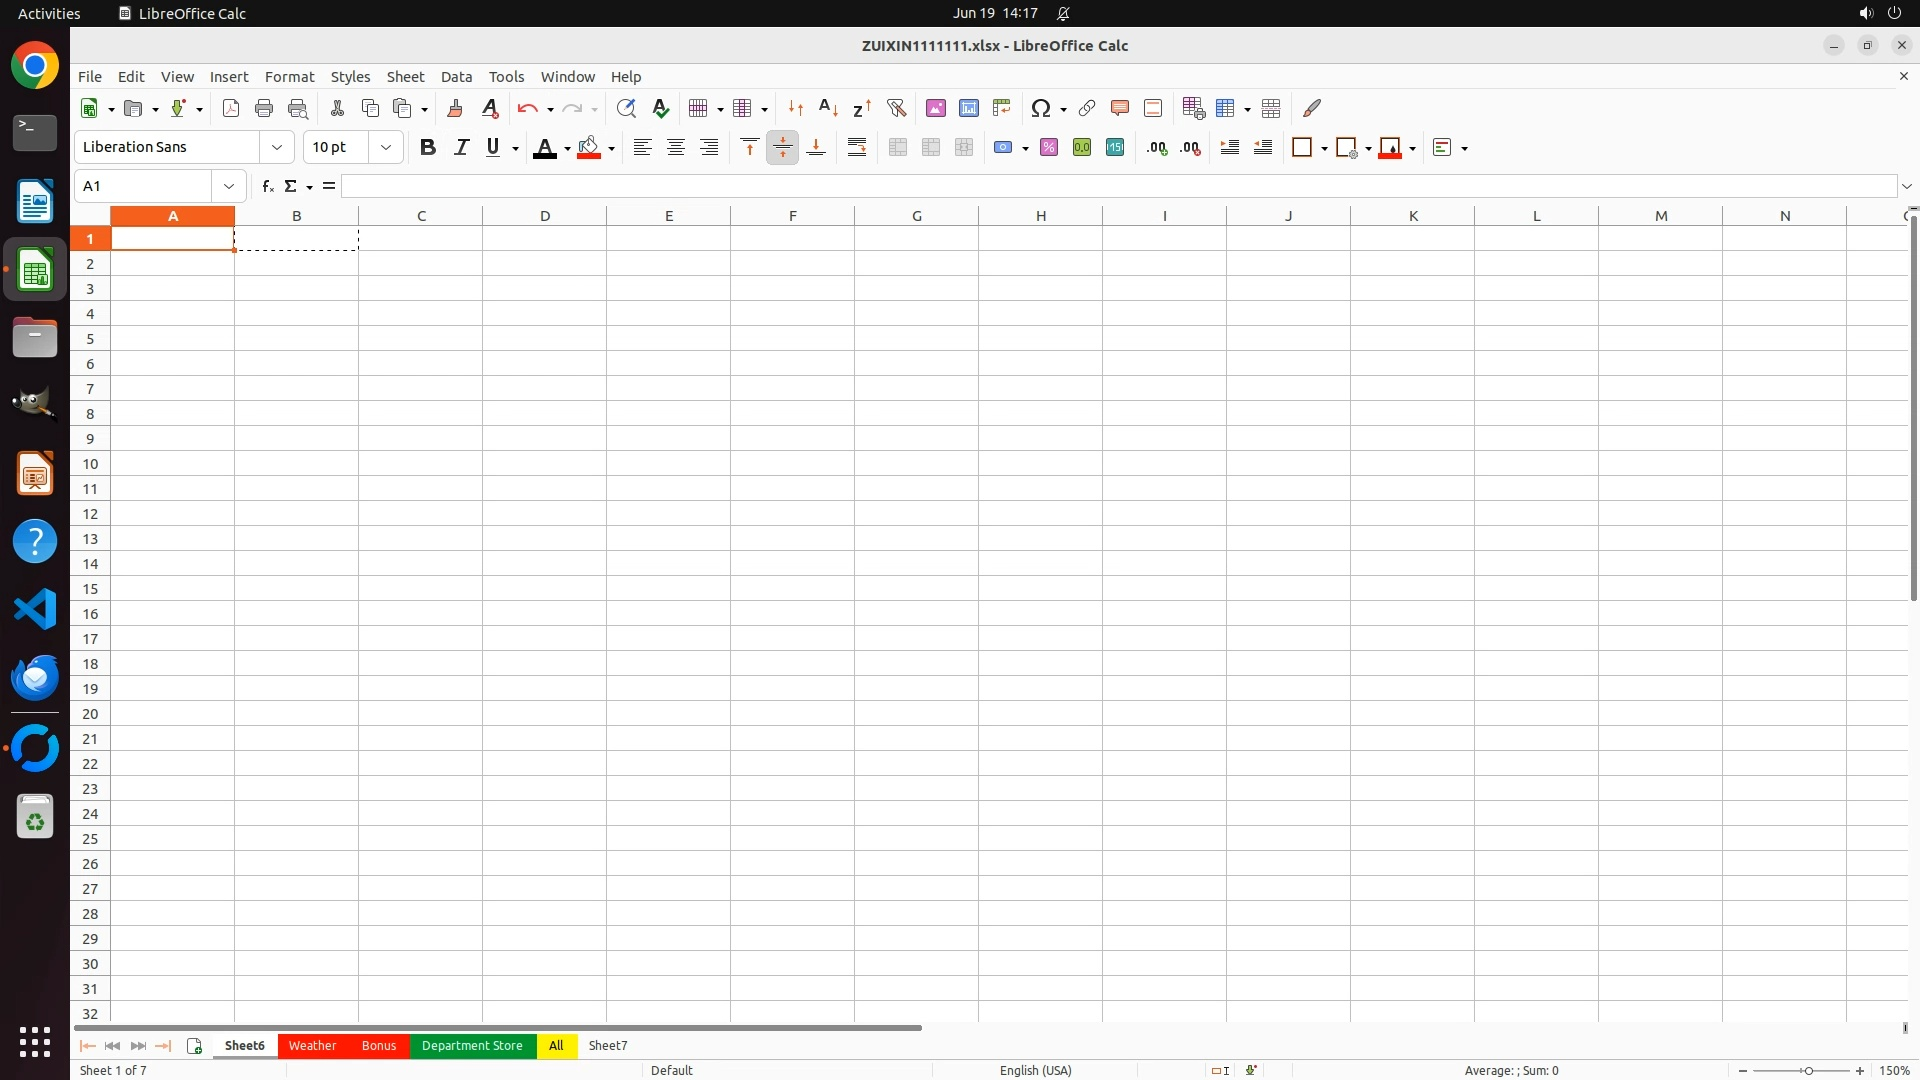The height and width of the screenshot is (1080, 1920).
Task: Open the Data menu
Action: [x=456, y=77]
